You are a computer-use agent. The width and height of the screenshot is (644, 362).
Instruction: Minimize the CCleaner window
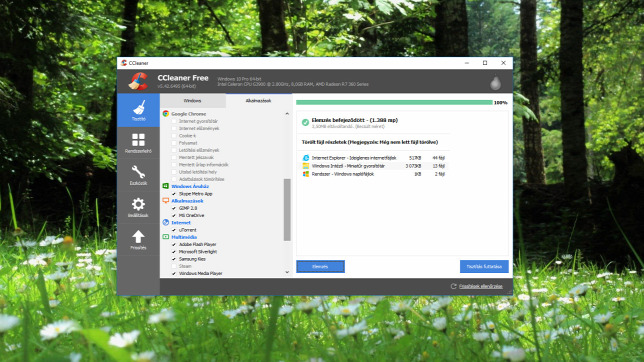pyautogui.click(x=467, y=63)
